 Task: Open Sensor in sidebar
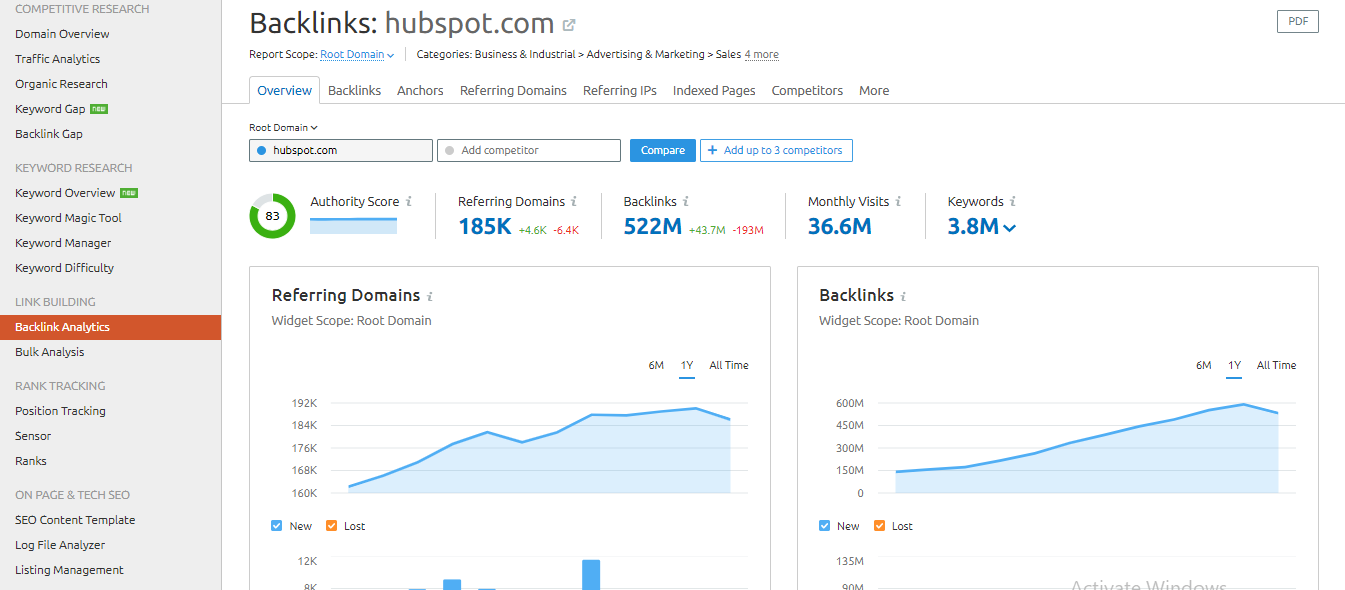click(x=33, y=436)
